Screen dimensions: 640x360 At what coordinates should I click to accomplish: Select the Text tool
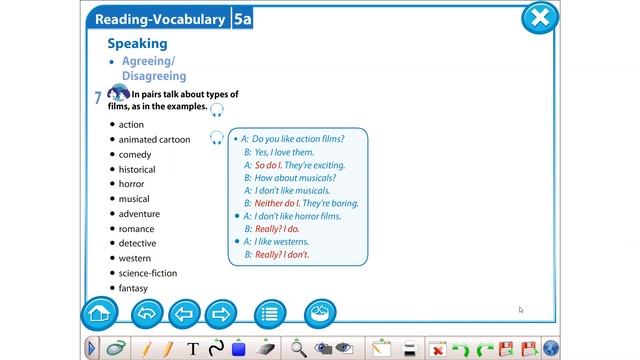193,349
